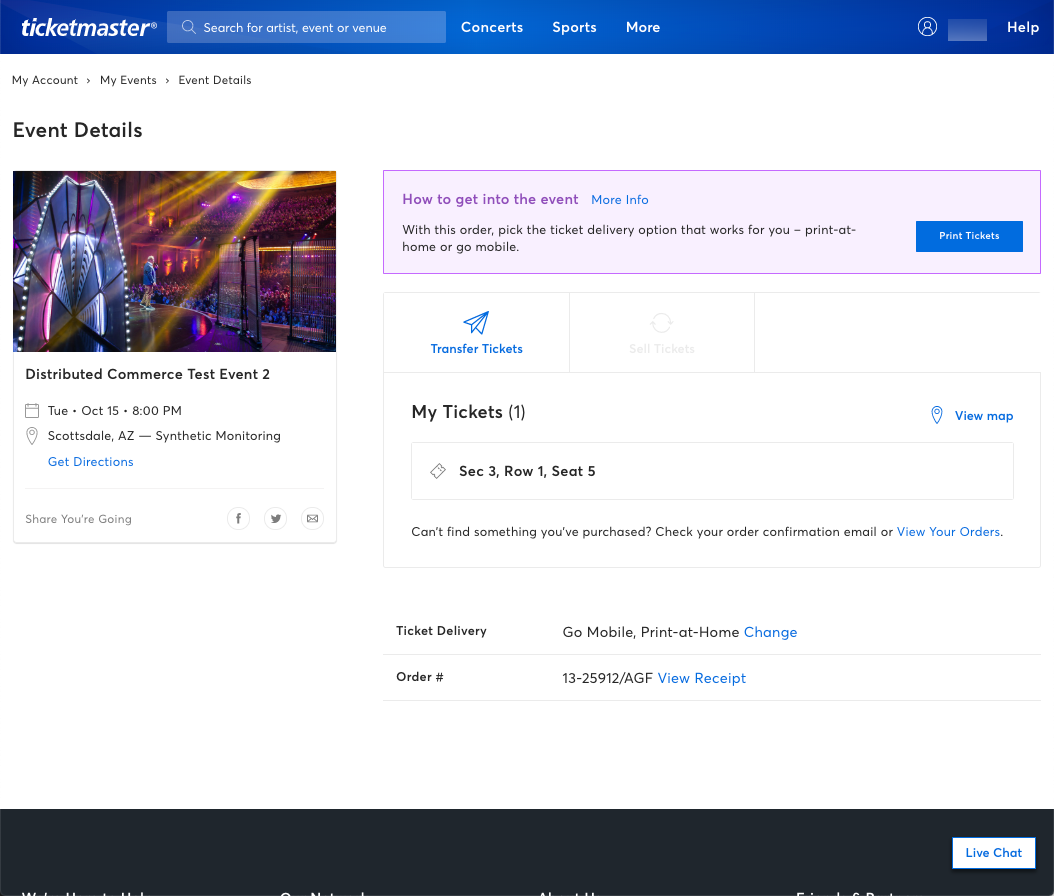Open the More menu

(x=643, y=27)
